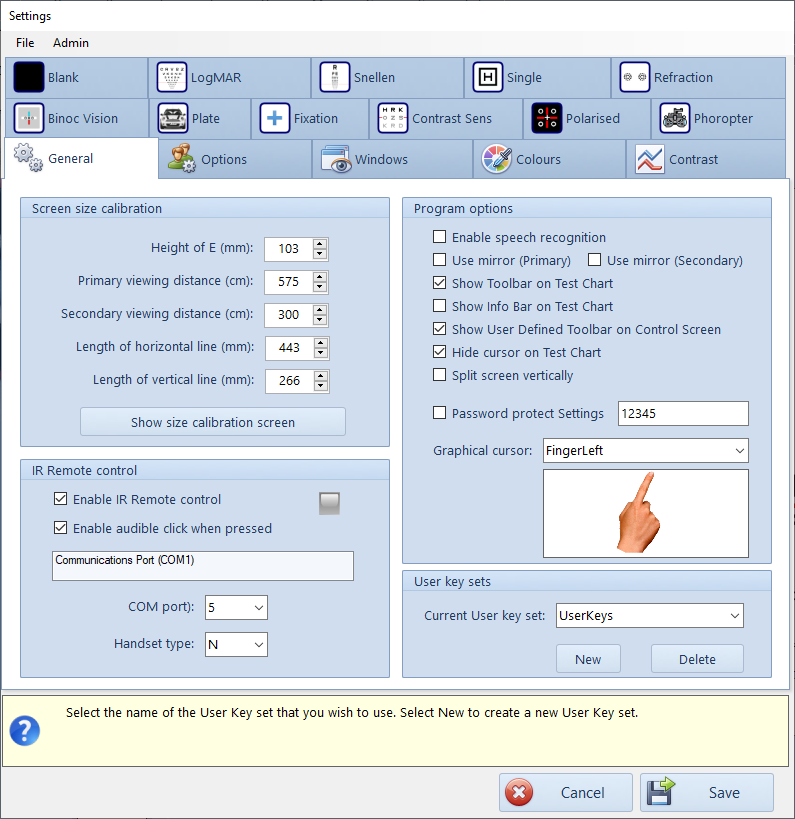Toggle Enable IR Remote control

(x=60, y=500)
